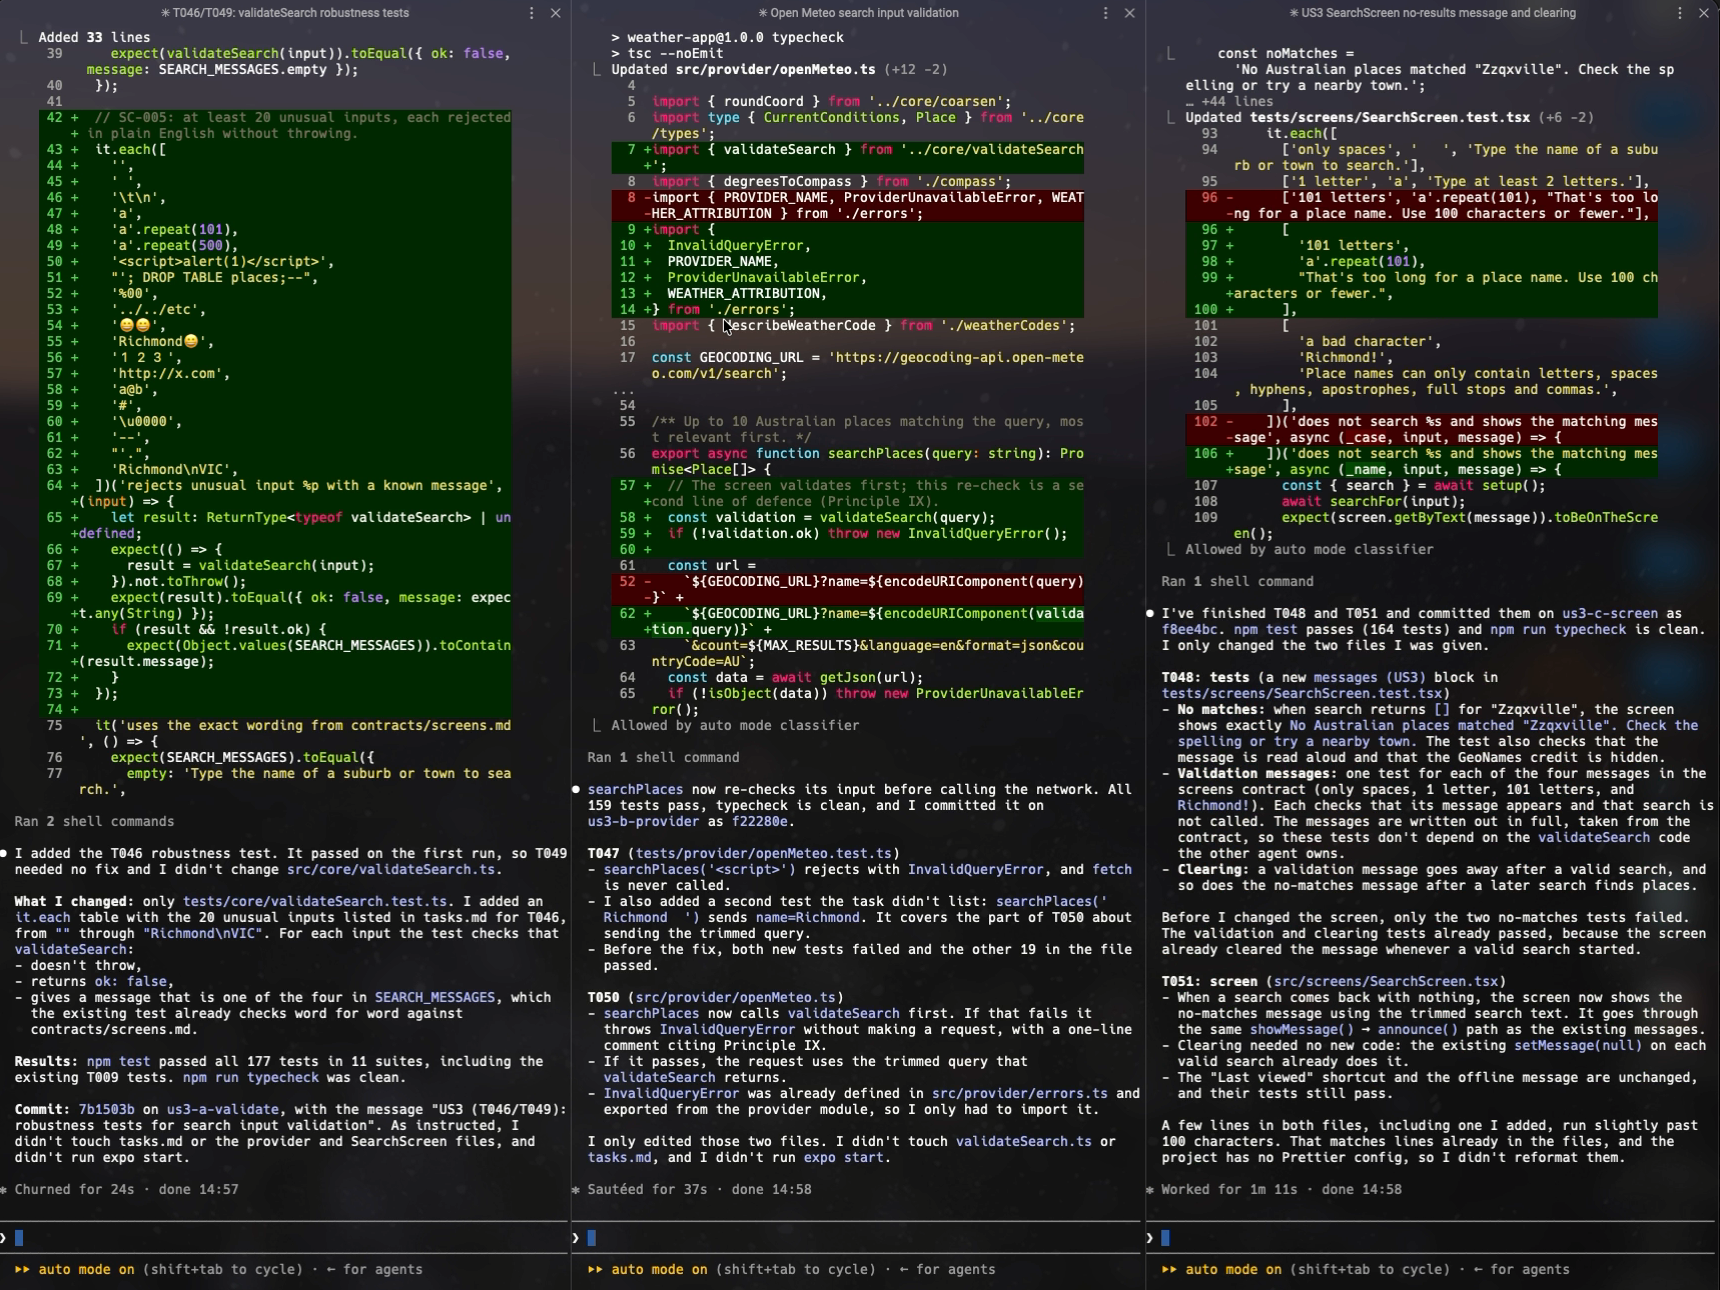Open branch link us3-c-screen

(x=1610, y=614)
